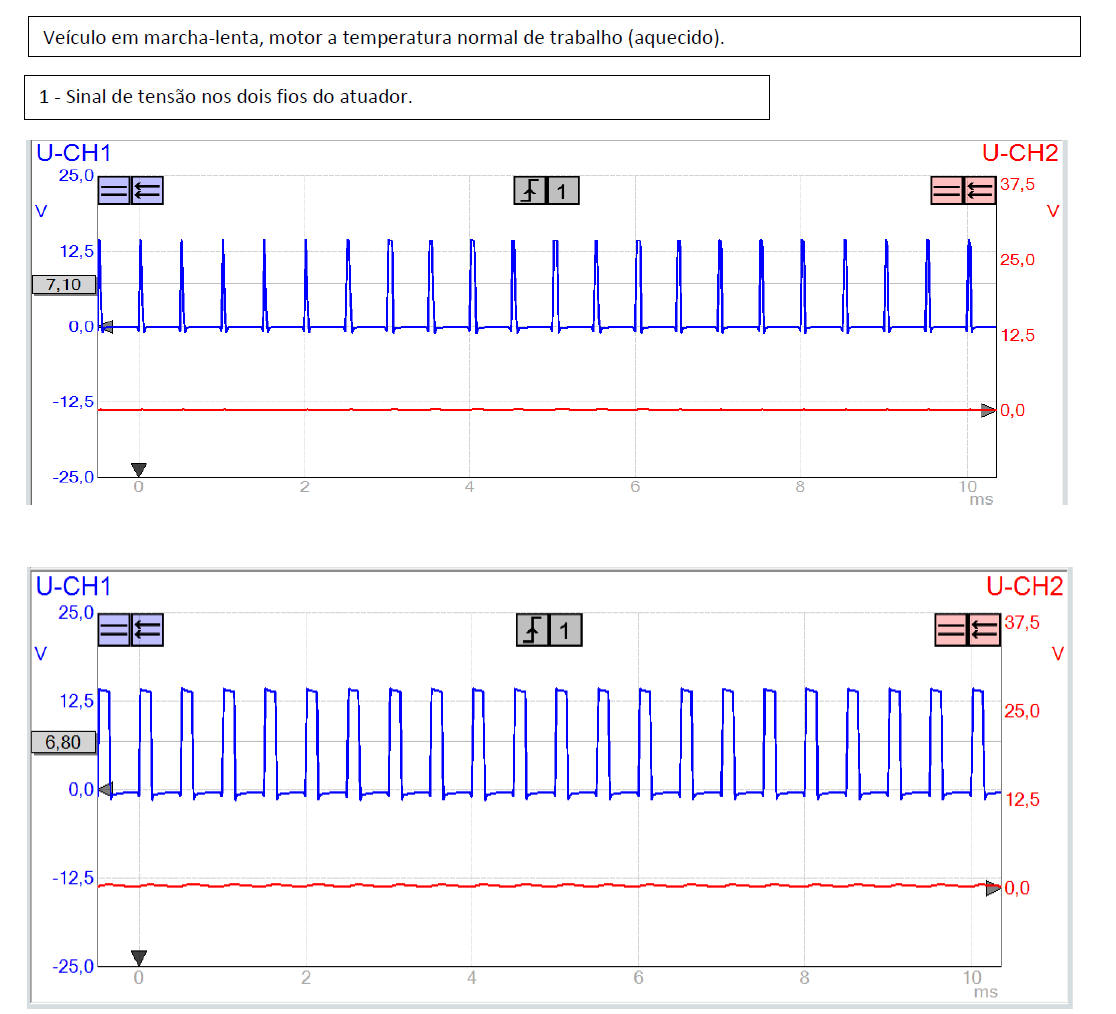Select the rising-edge trigger icon in upper chart
This screenshot has height=1014, width=1116.
point(530,190)
